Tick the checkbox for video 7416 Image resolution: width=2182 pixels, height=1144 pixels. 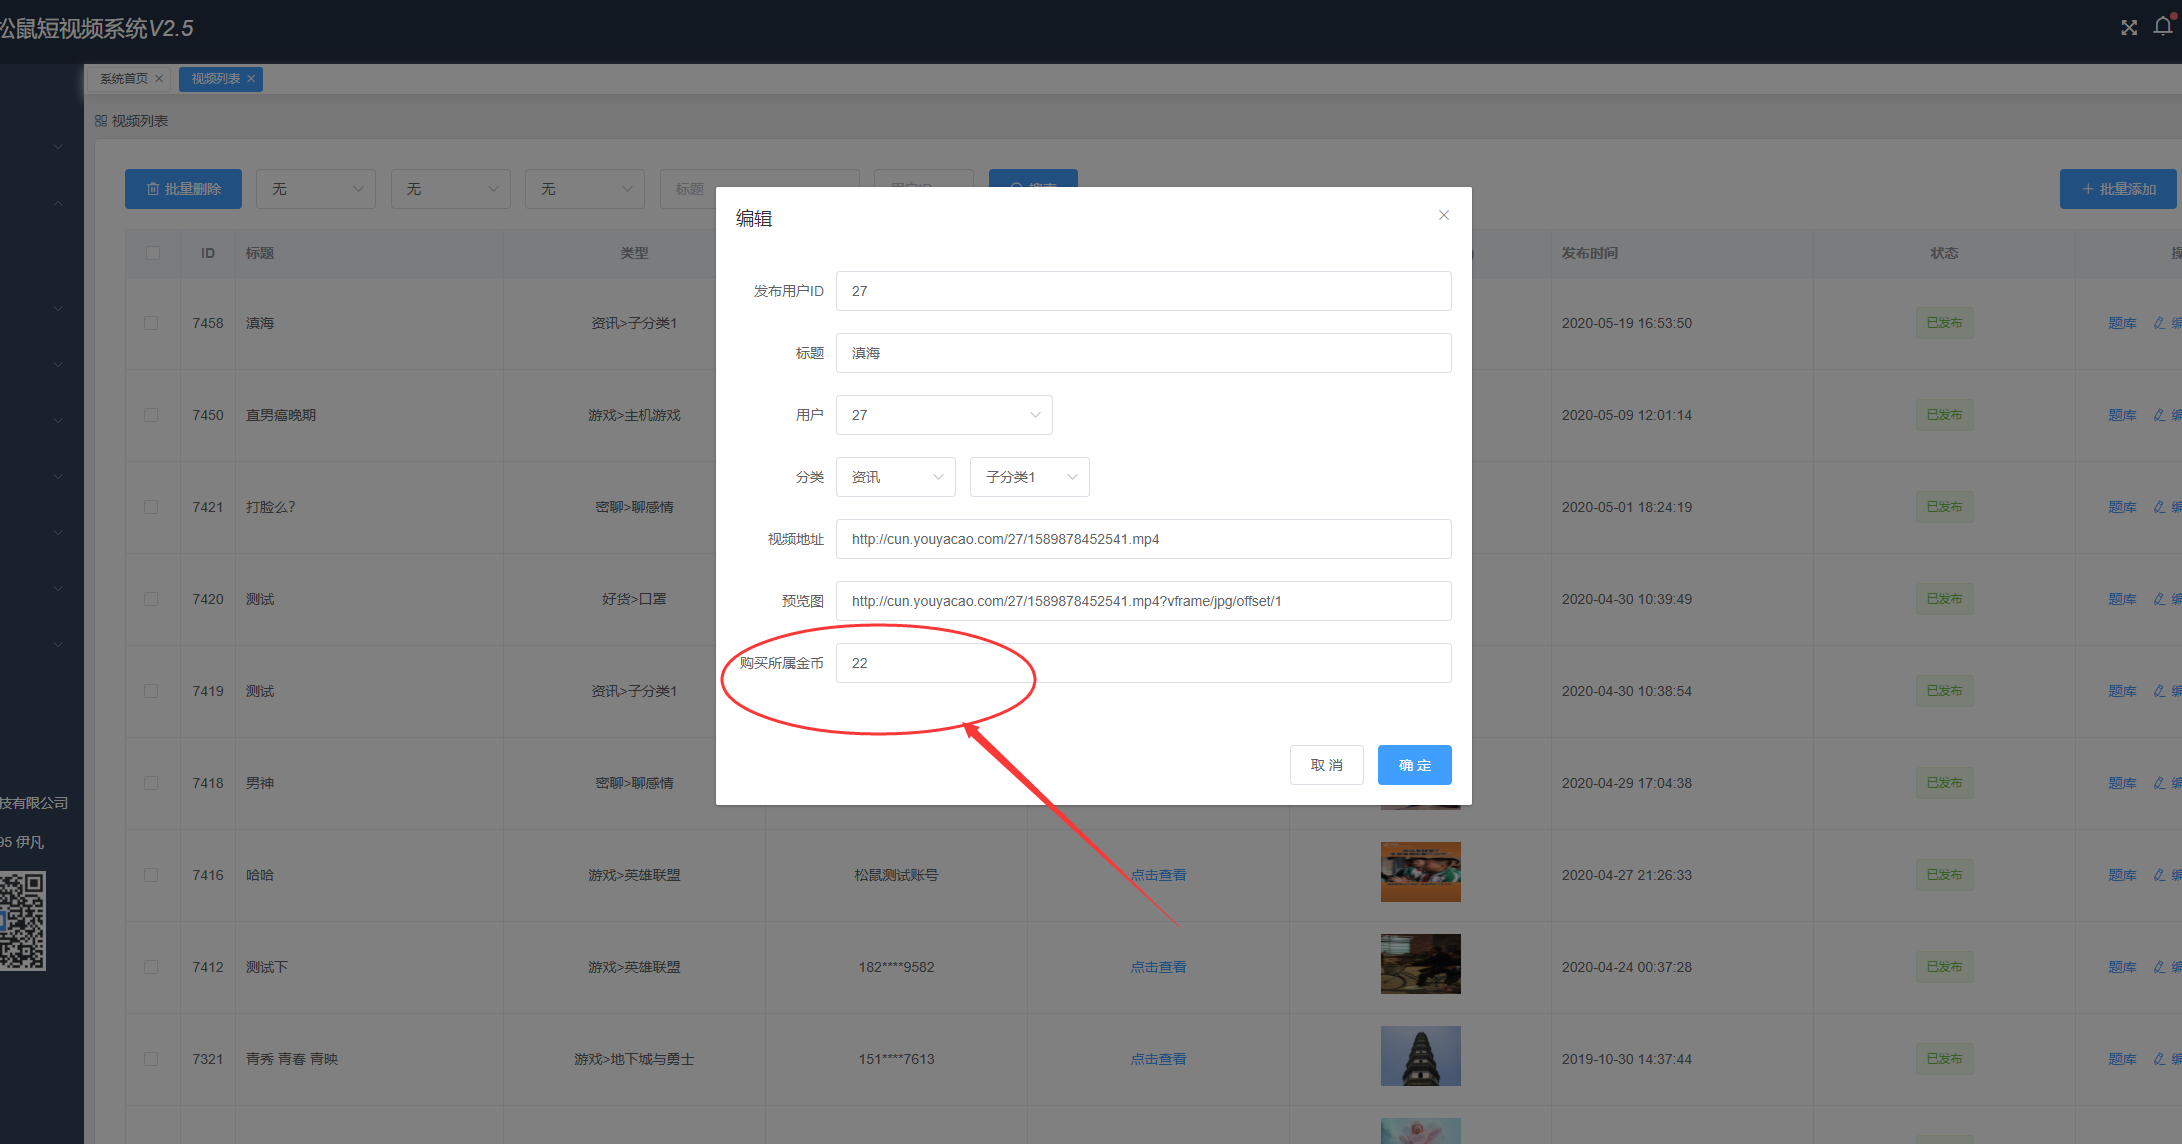(151, 875)
